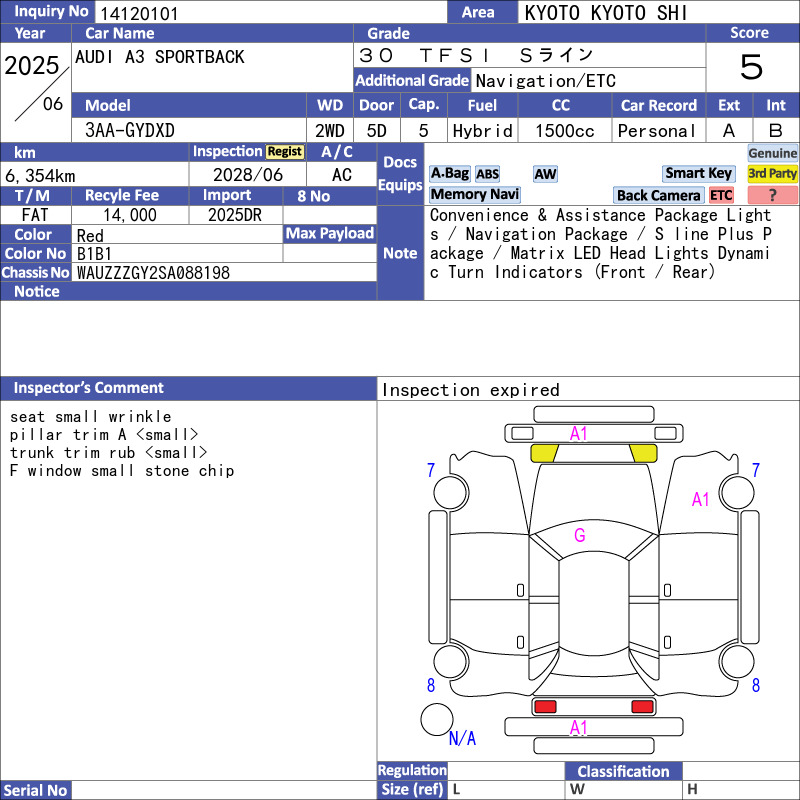Select the Memory Navi badge

point(474,194)
